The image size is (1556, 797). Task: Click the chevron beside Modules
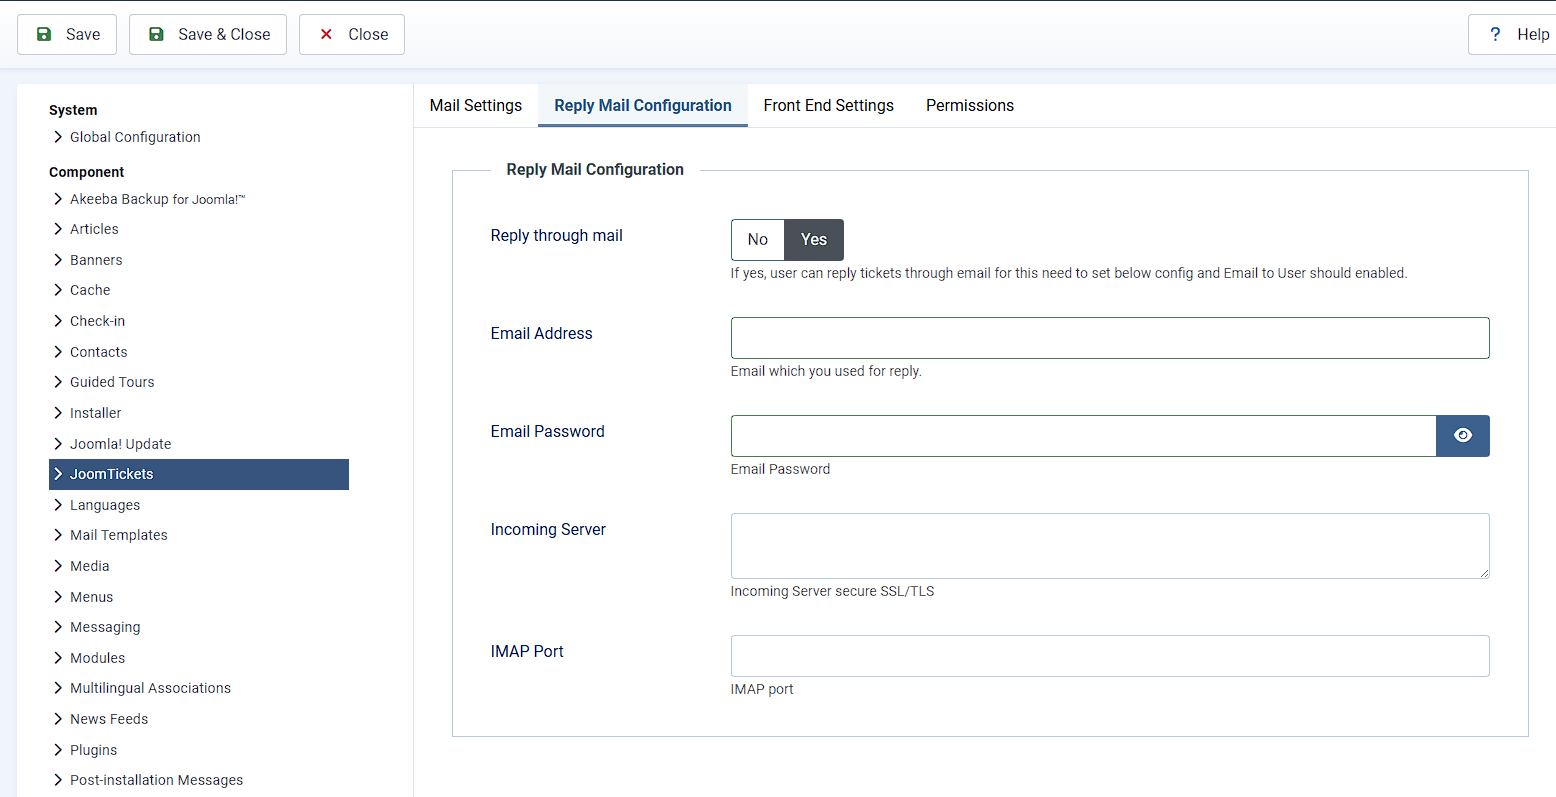click(x=58, y=658)
